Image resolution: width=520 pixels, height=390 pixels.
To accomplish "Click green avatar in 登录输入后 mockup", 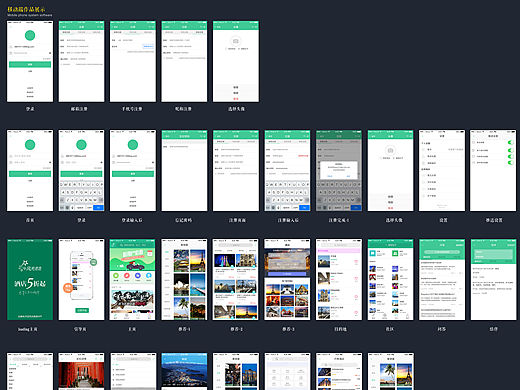I will point(133,145).
